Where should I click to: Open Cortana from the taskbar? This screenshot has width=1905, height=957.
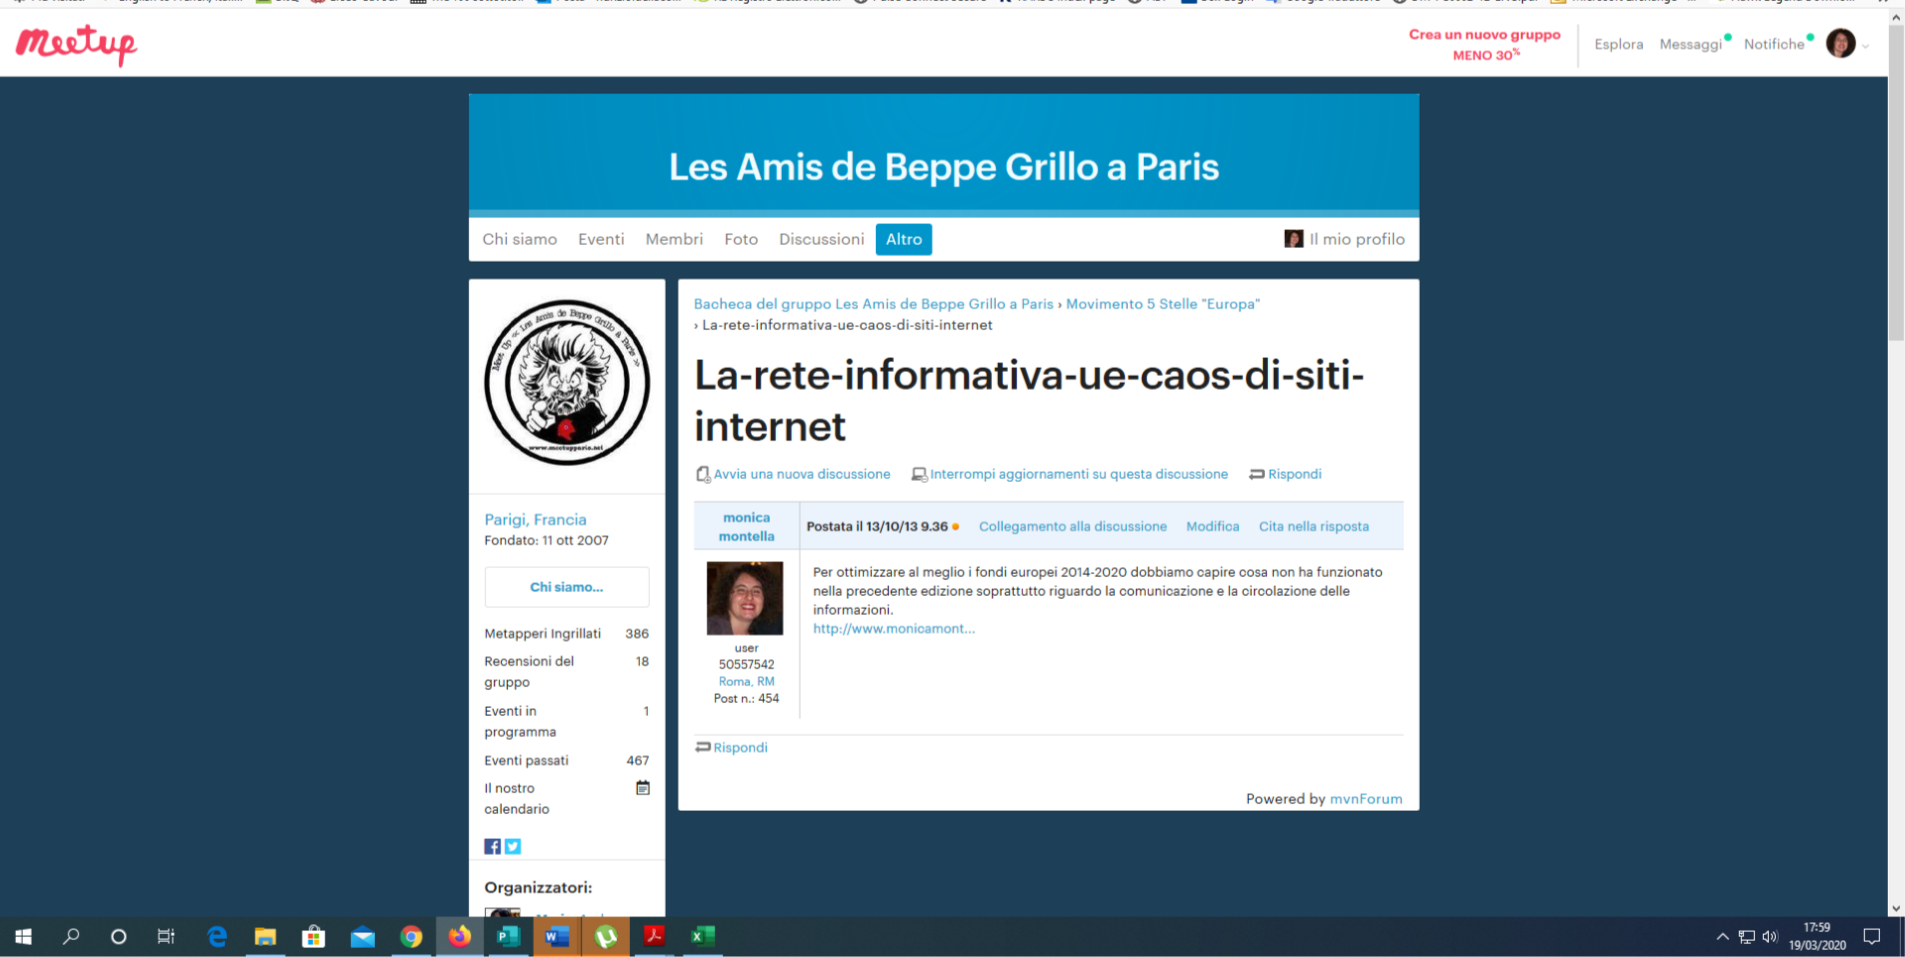click(119, 936)
